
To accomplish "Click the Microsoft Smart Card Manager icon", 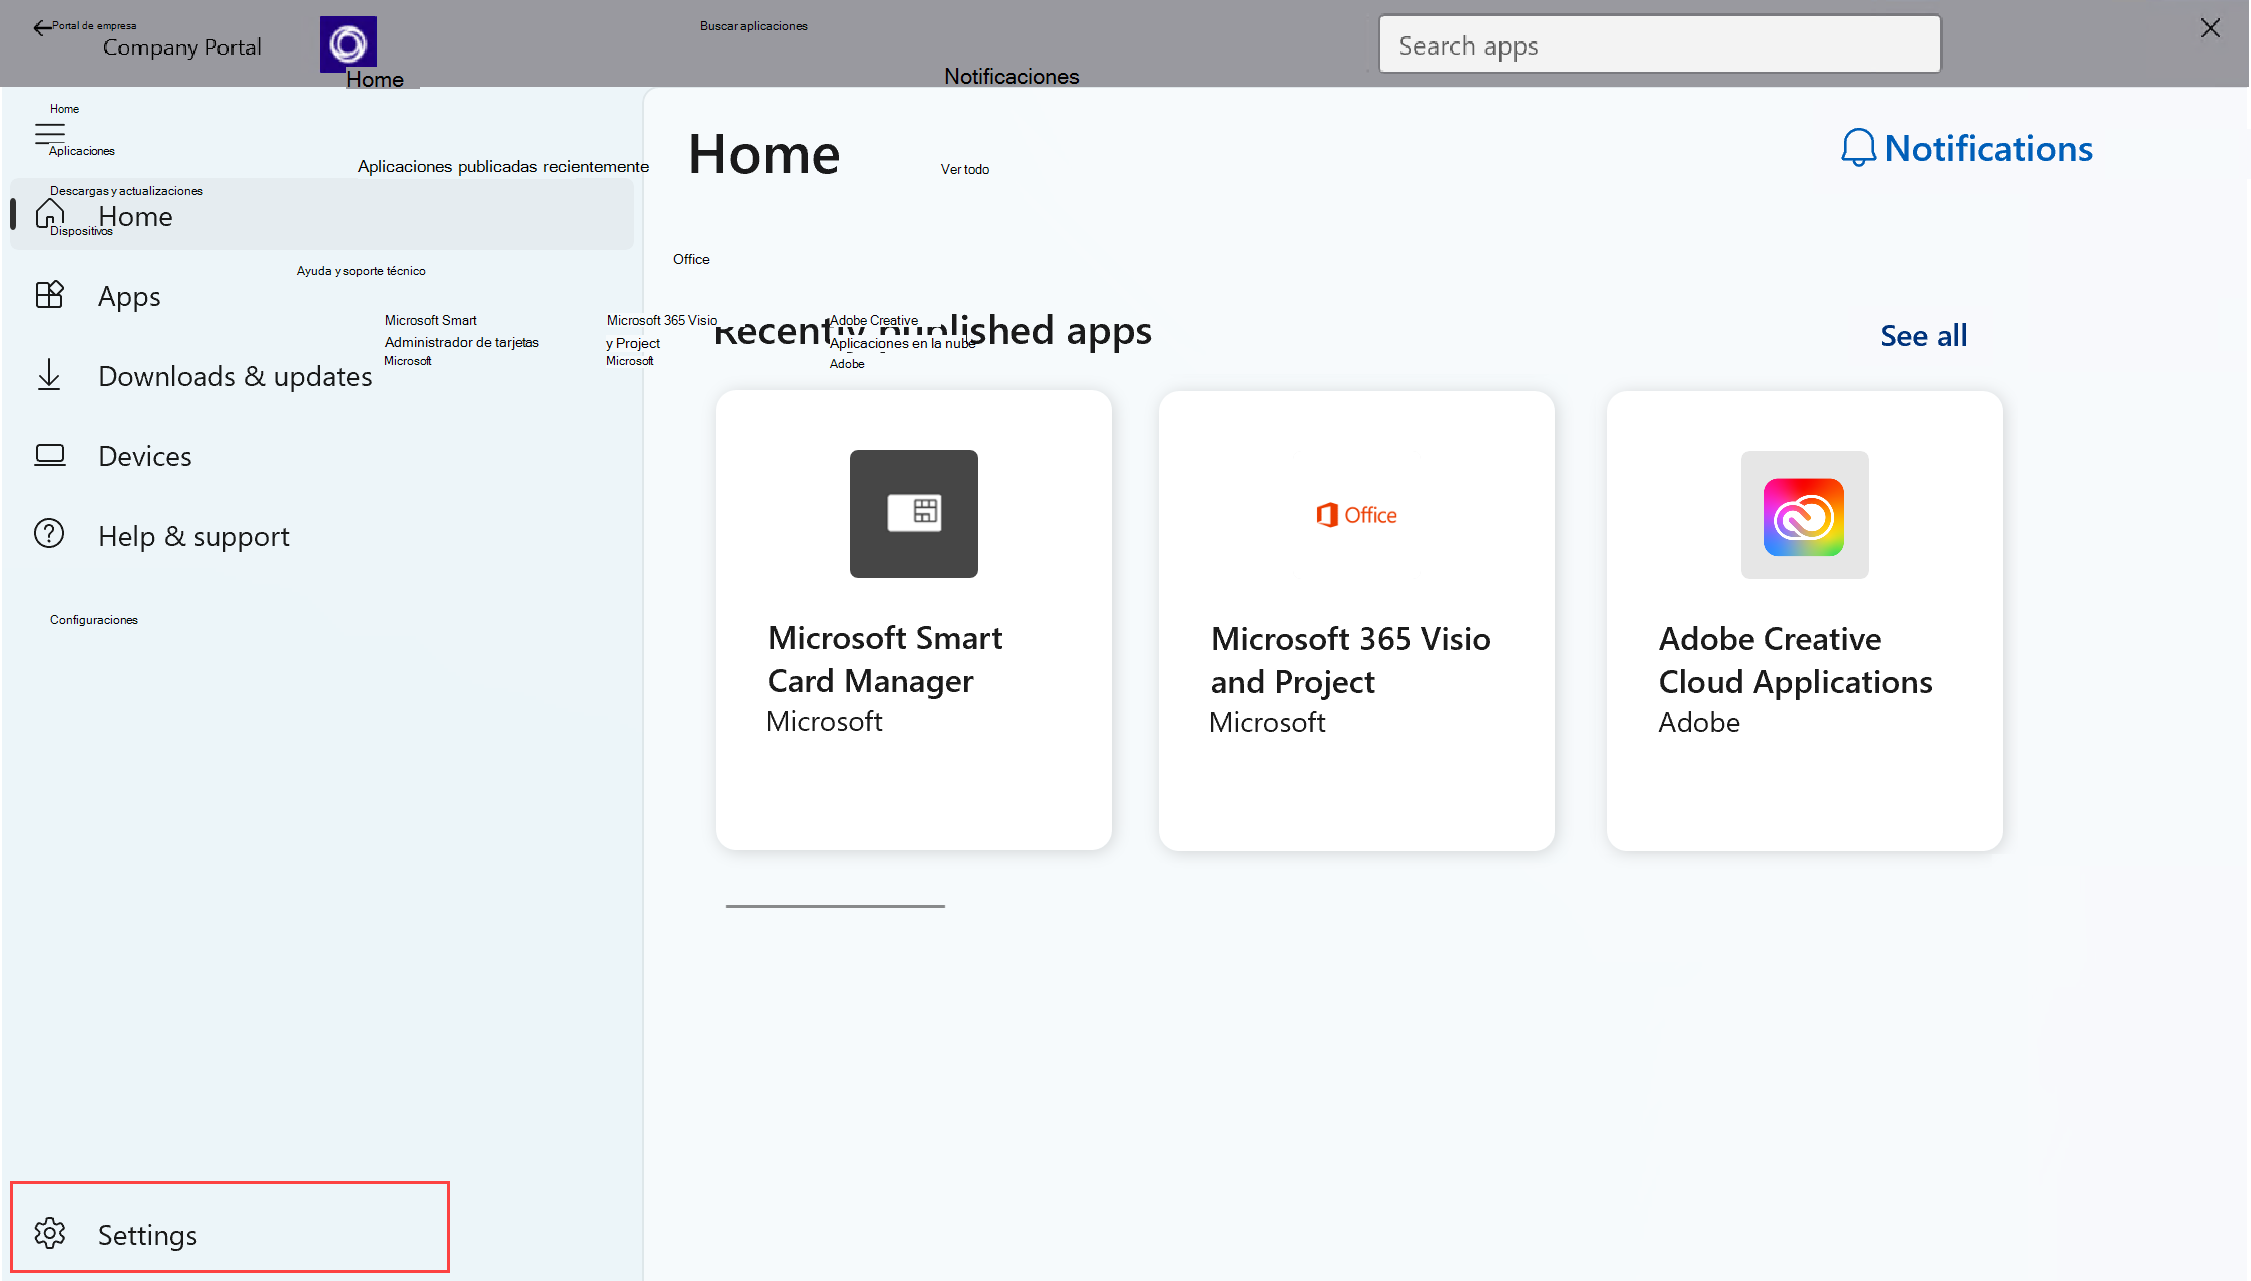I will pyautogui.click(x=912, y=513).
